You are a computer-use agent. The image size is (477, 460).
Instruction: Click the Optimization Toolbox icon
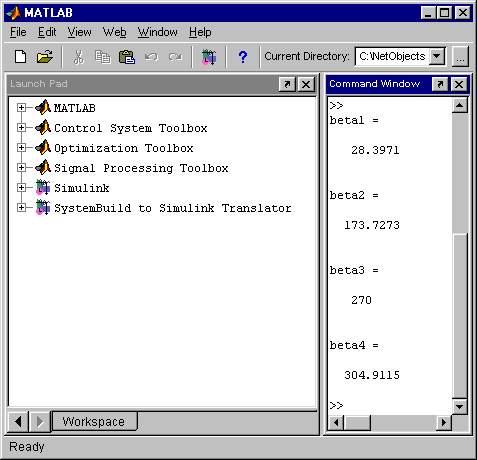point(43,147)
